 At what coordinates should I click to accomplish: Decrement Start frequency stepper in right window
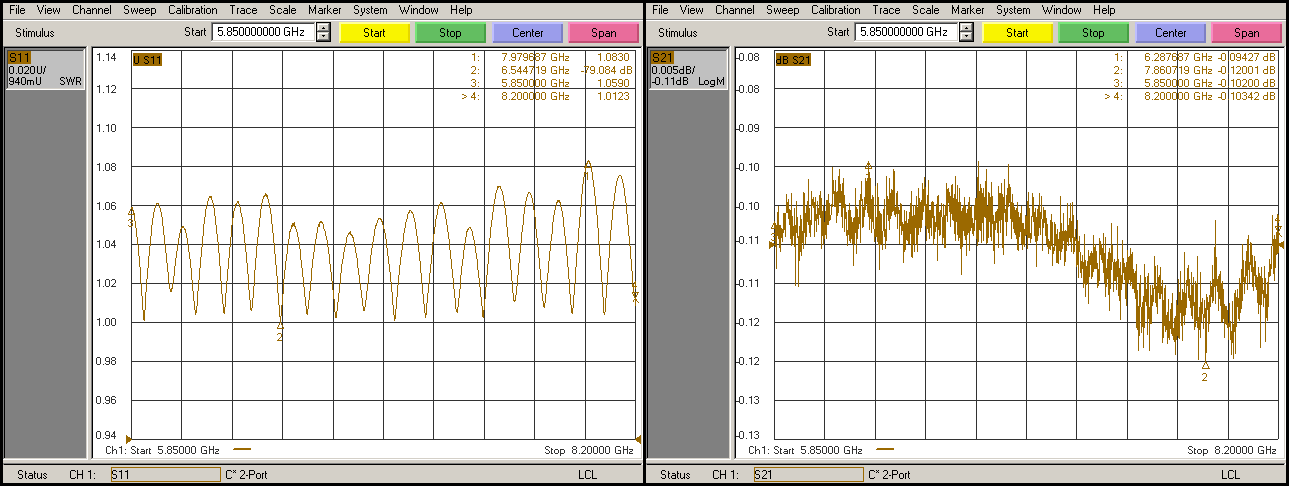tap(966, 37)
